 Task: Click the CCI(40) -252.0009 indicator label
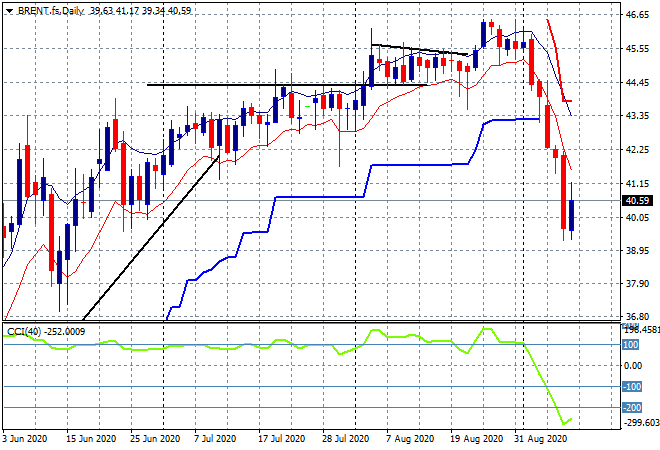pos(46,332)
